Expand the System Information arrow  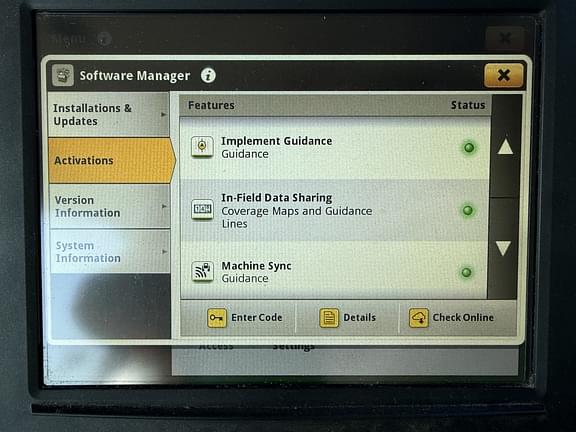(x=165, y=252)
